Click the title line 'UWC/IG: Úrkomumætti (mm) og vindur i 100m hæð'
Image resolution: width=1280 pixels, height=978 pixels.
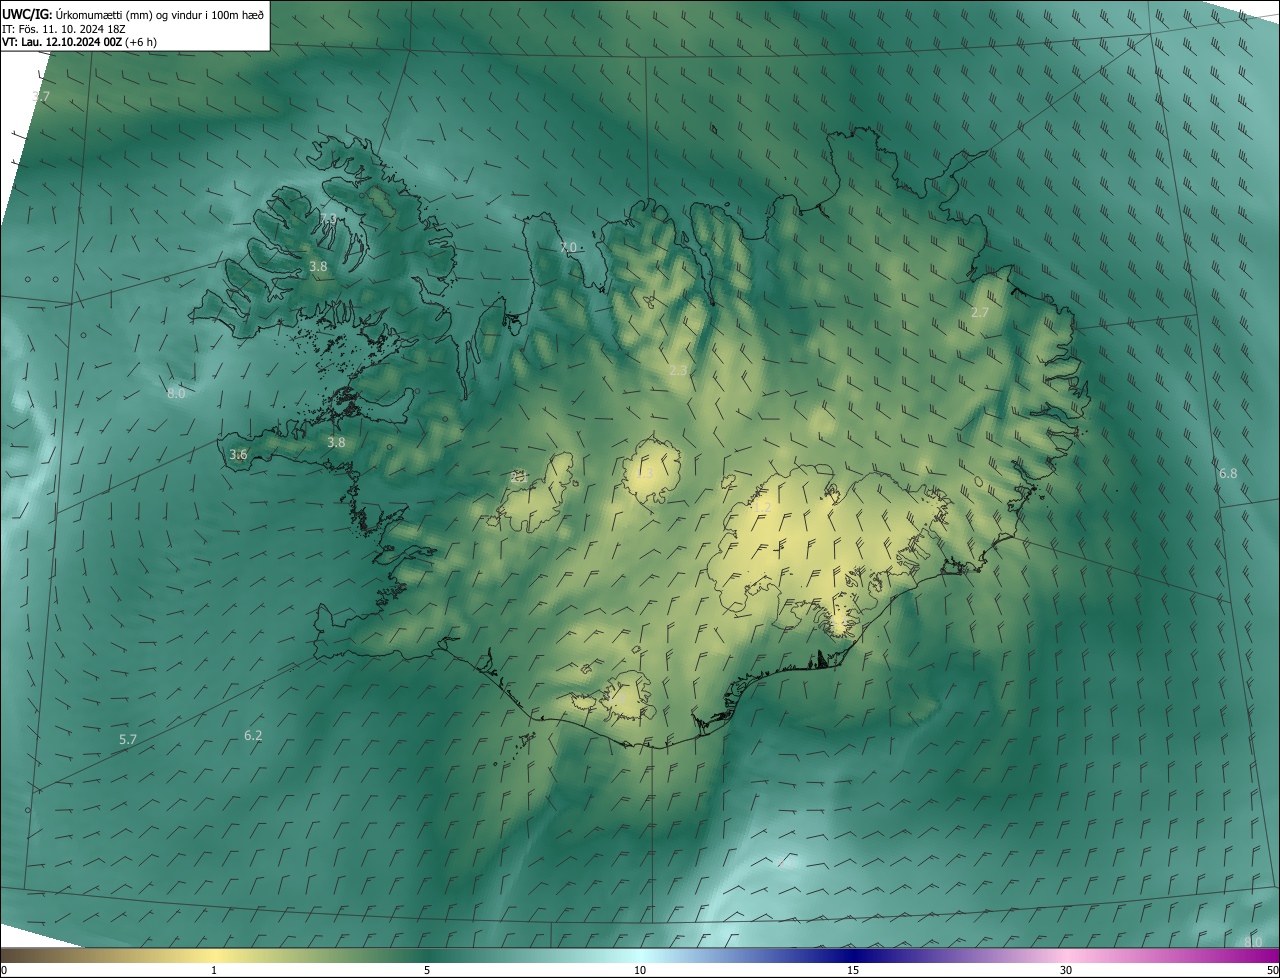click(x=133, y=14)
